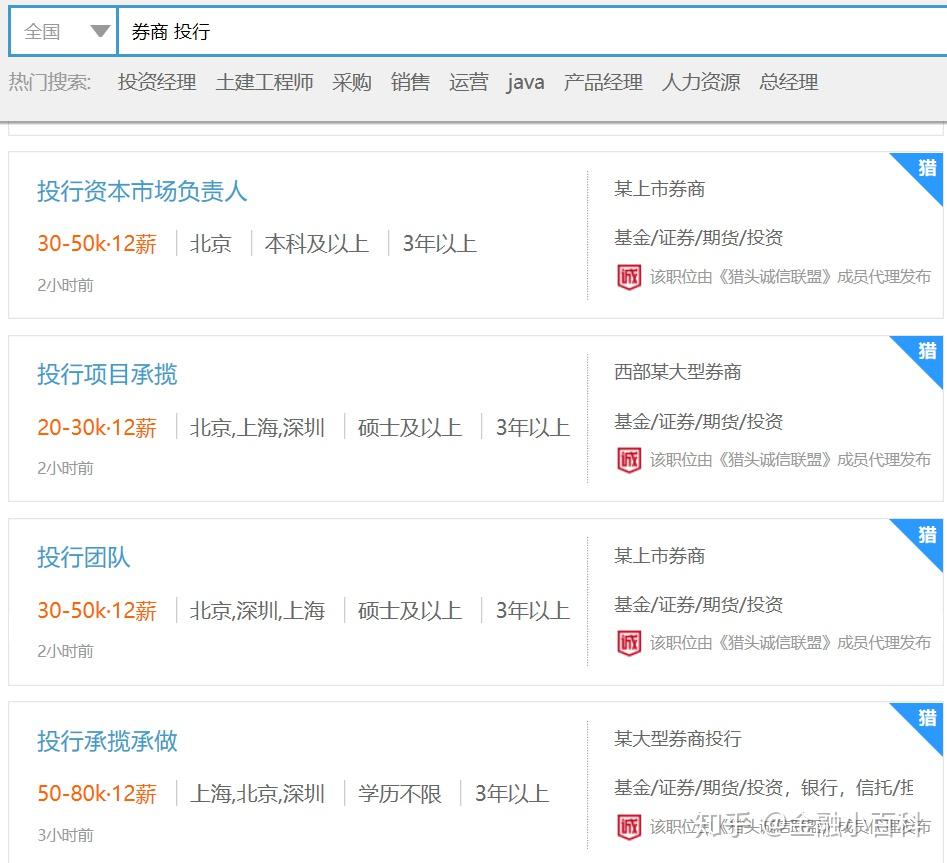Click the red 诚 icon in 投行团队 listing

pyautogui.click(x=629, y=643)
